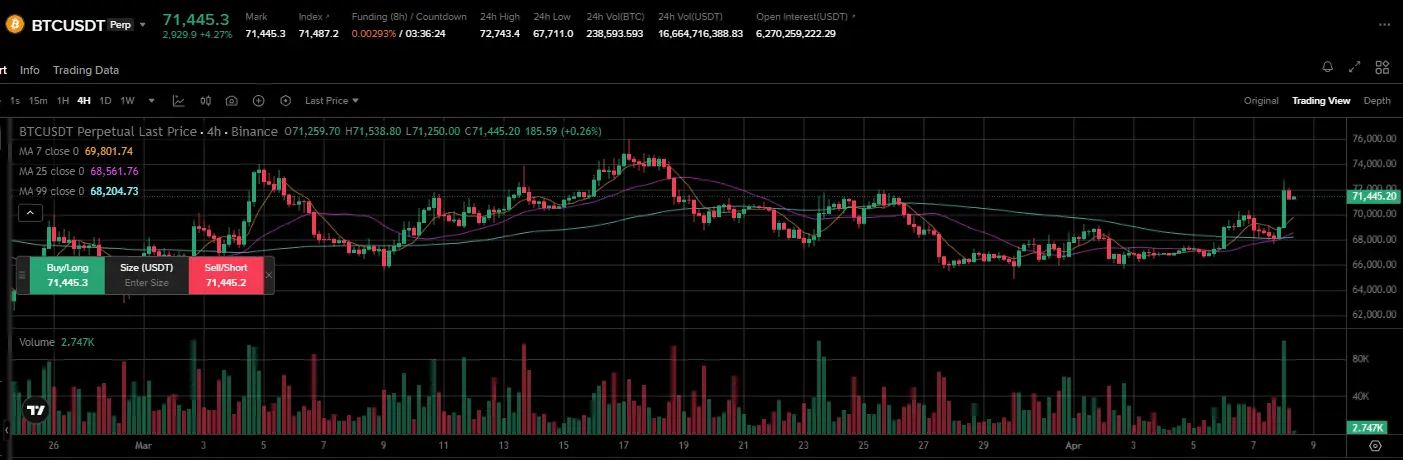Click the TradingView logo badge

(x=35, y=410)
